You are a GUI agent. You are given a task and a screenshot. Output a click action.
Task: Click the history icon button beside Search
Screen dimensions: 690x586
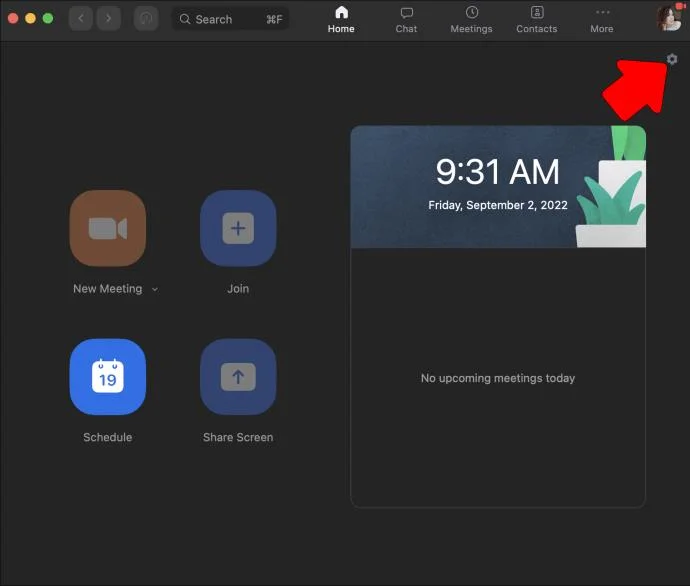pyautogui.click(x=146, y=18)
